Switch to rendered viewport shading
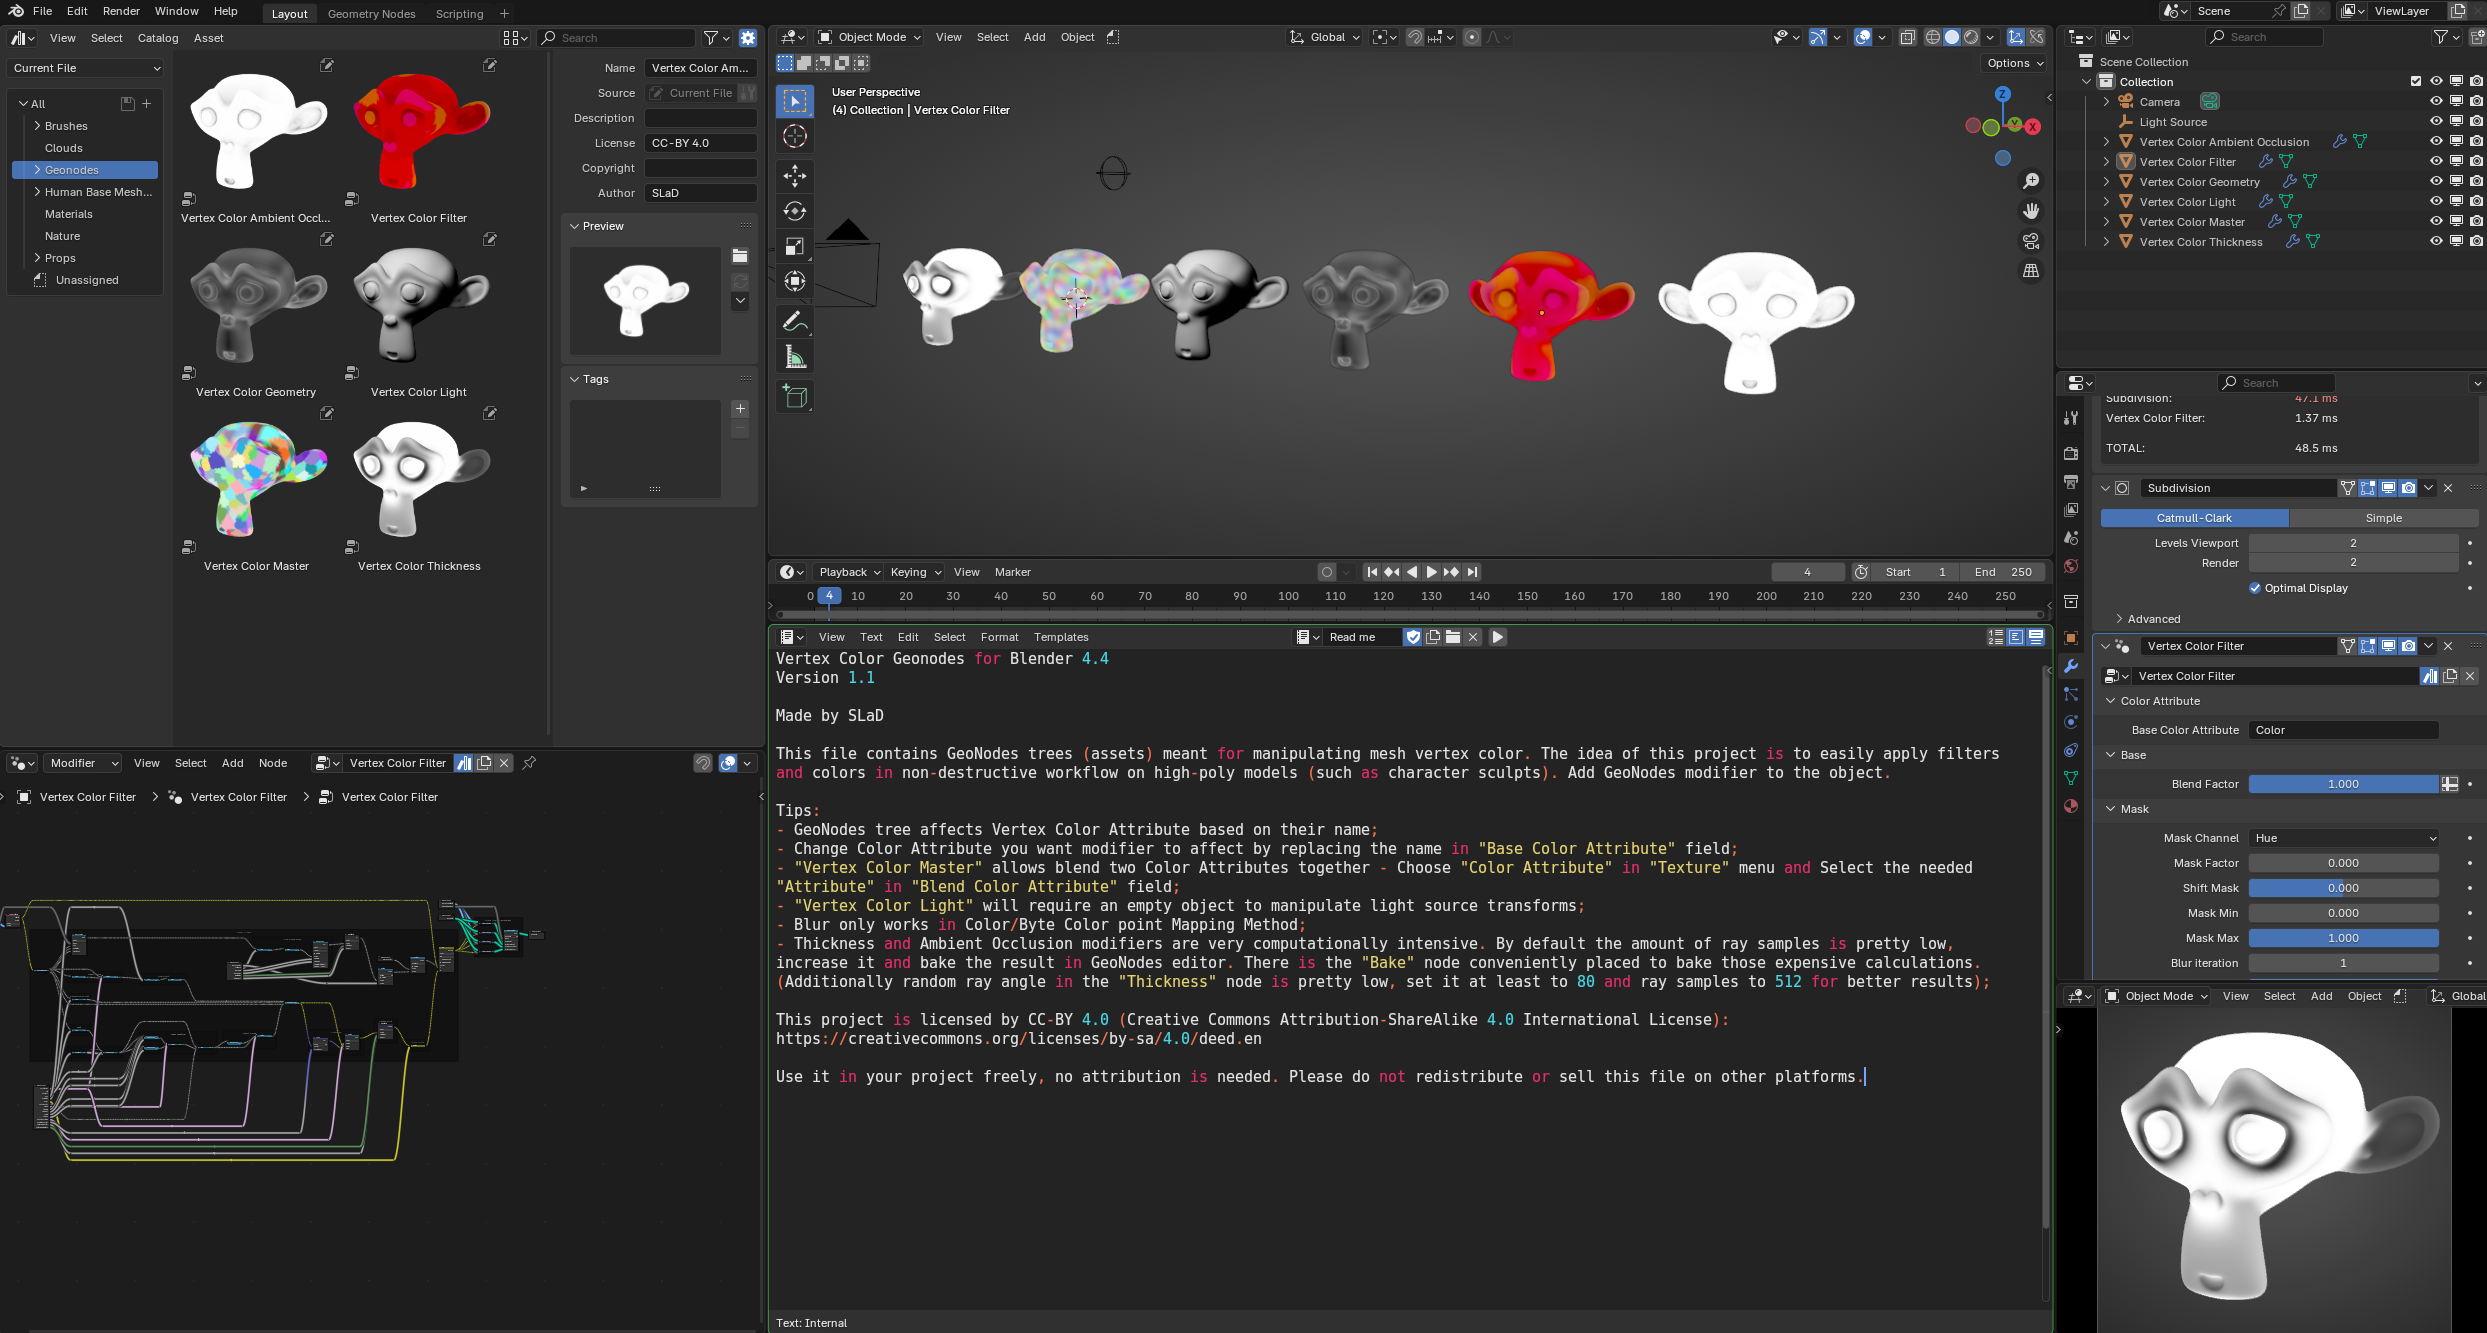This screenshot has height=1333, width=2487. coord(1971,37)
